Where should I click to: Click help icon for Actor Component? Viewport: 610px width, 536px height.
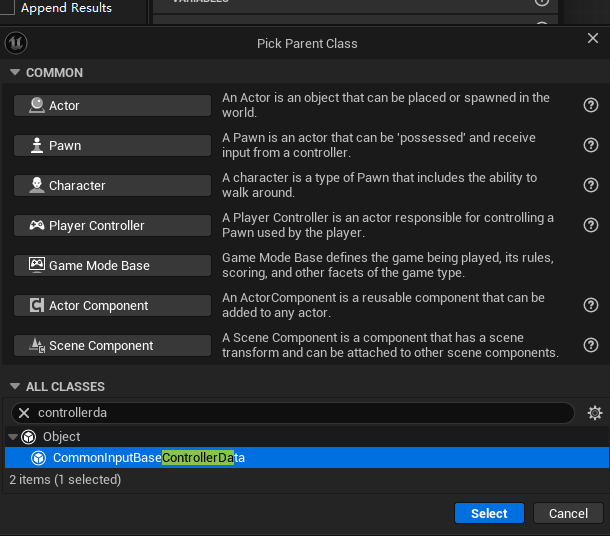[x=590, y=306]
